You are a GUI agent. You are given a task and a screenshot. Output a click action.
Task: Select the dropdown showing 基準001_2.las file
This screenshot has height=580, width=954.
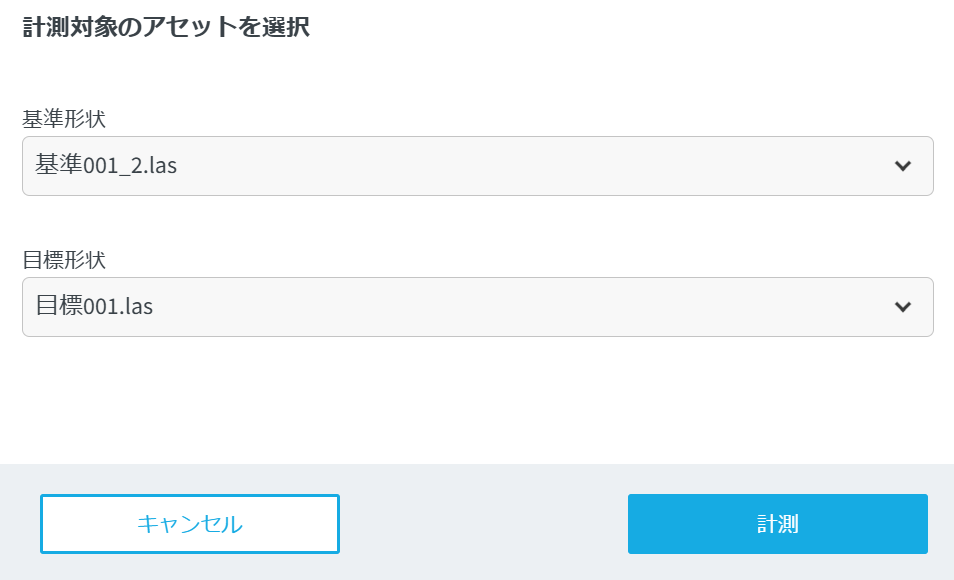(477, 166)
